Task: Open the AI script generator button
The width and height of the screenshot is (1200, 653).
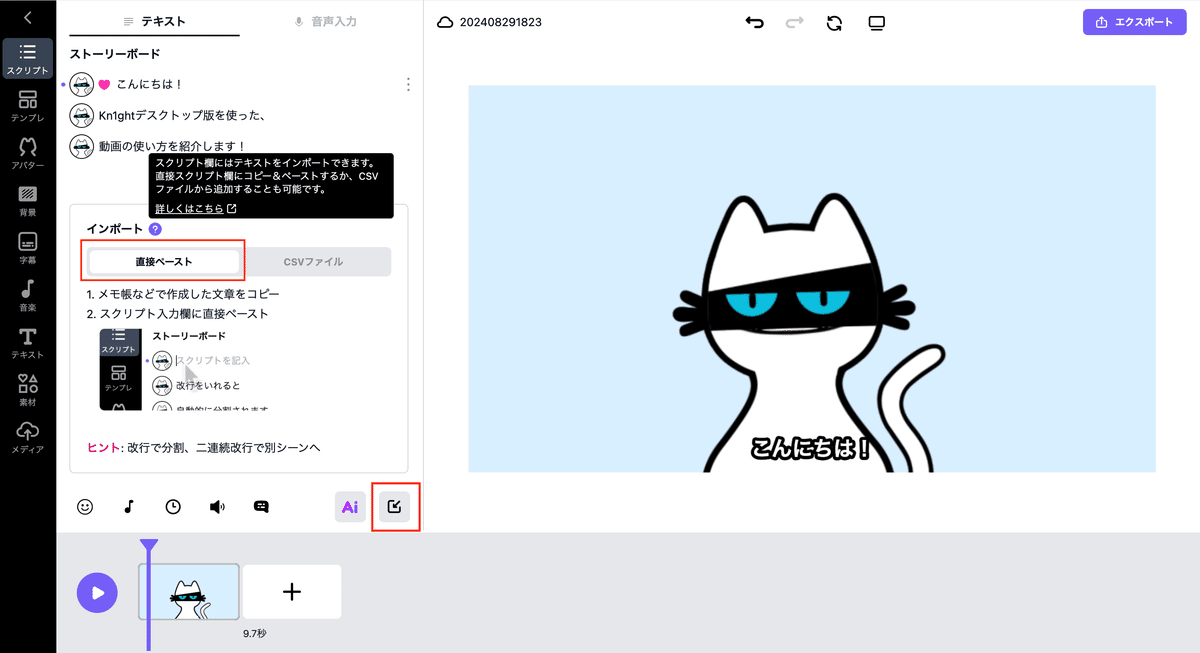Action: 350,507
